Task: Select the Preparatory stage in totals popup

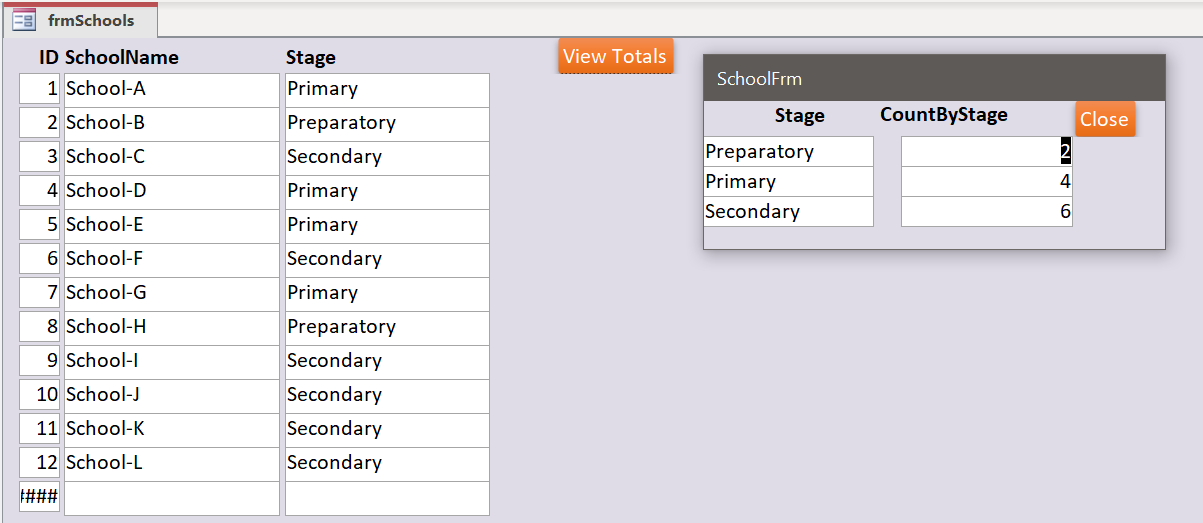Action: [787, 152]
